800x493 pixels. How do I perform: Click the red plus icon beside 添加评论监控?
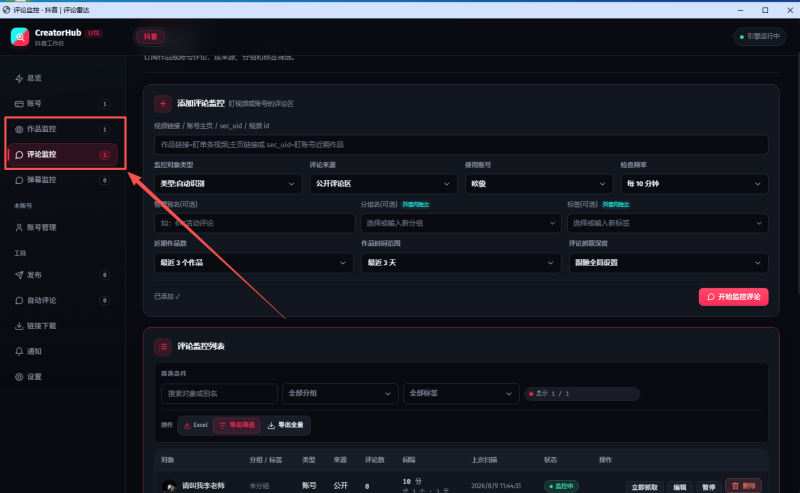click(163, 104)
